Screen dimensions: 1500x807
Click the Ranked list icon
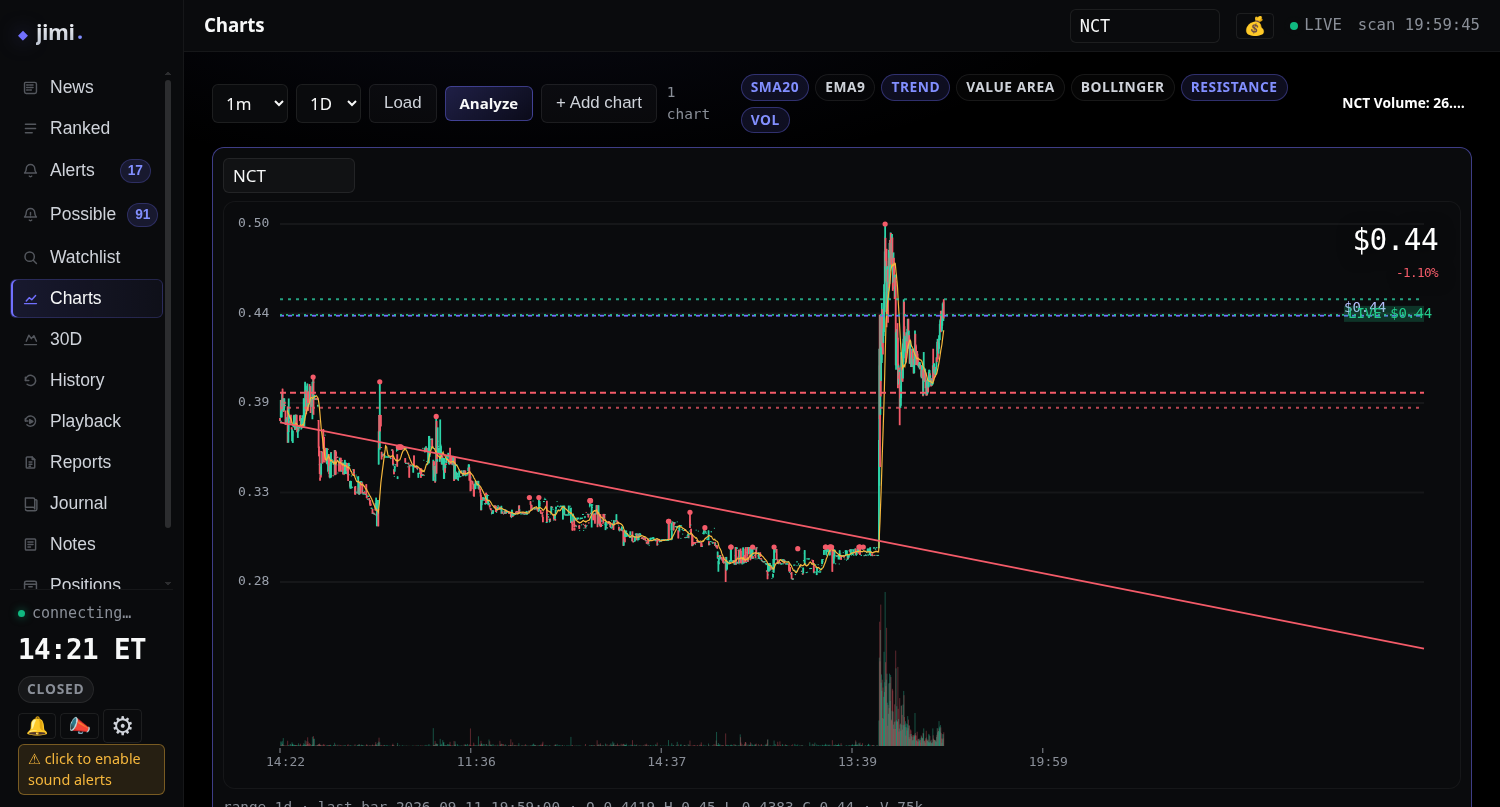[30, 129]
